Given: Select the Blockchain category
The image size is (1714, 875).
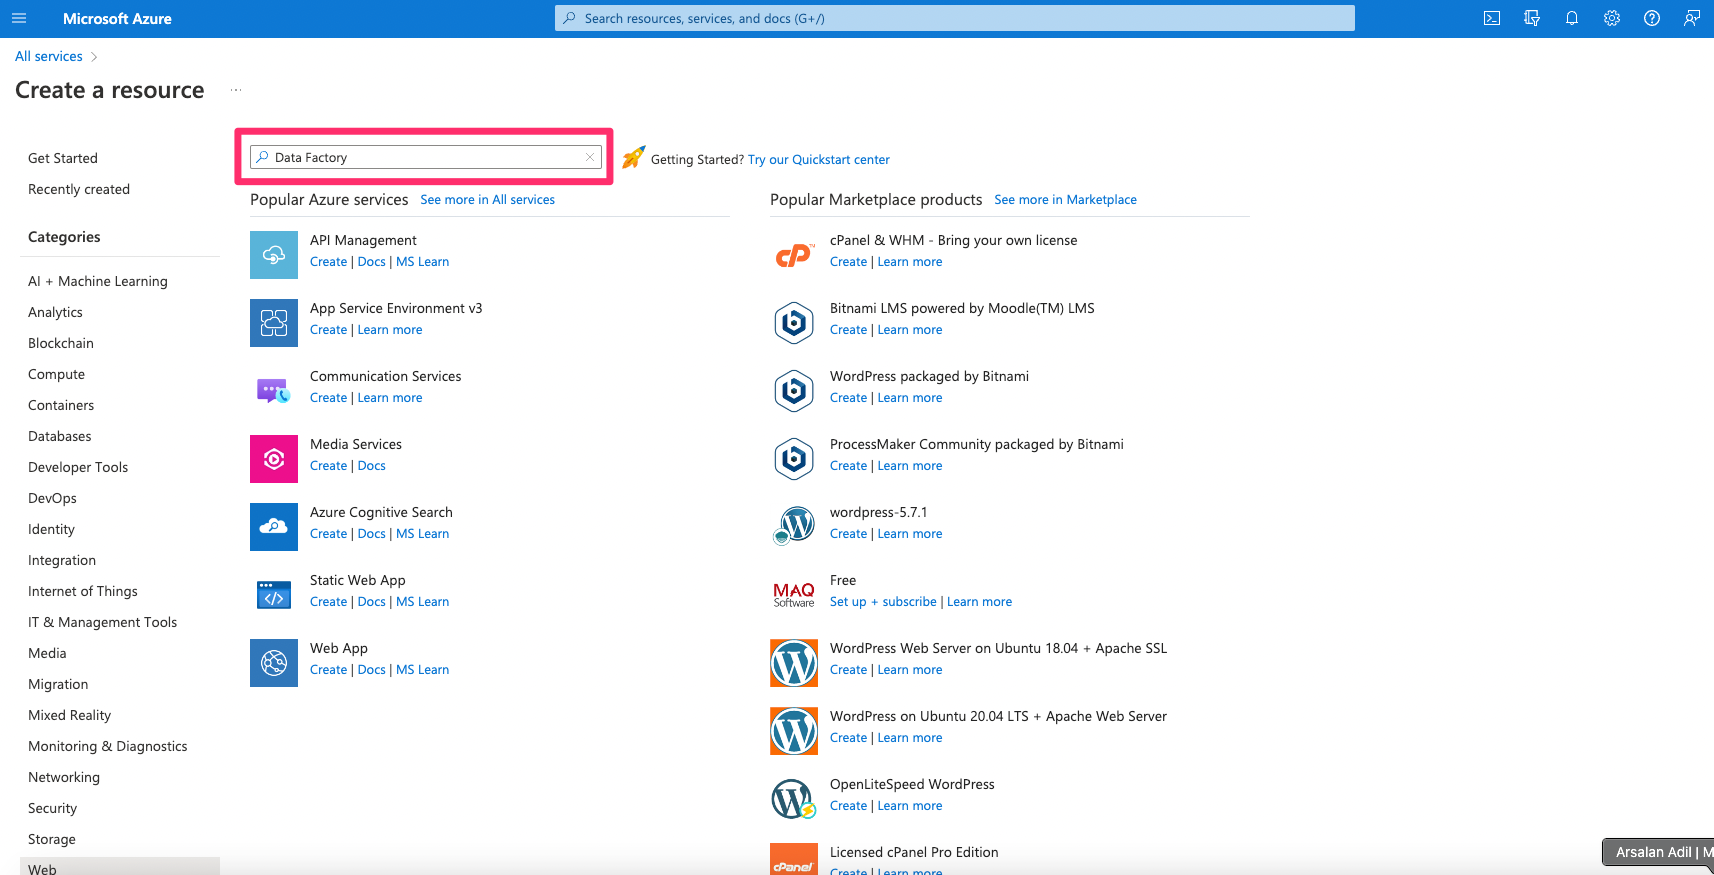Looking at the screenshot, I should (61, 343).
